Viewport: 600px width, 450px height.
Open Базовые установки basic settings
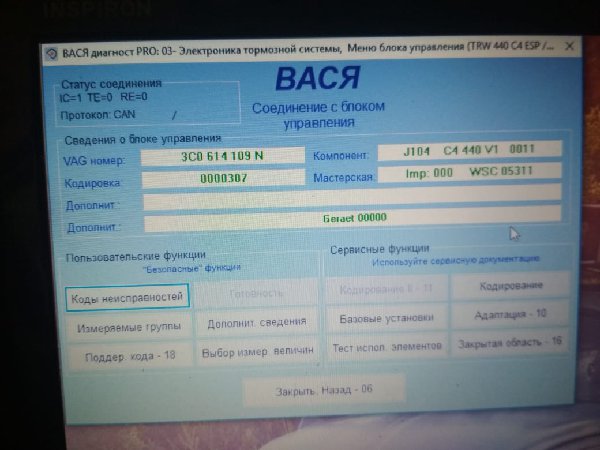click(x=386, y=318)
